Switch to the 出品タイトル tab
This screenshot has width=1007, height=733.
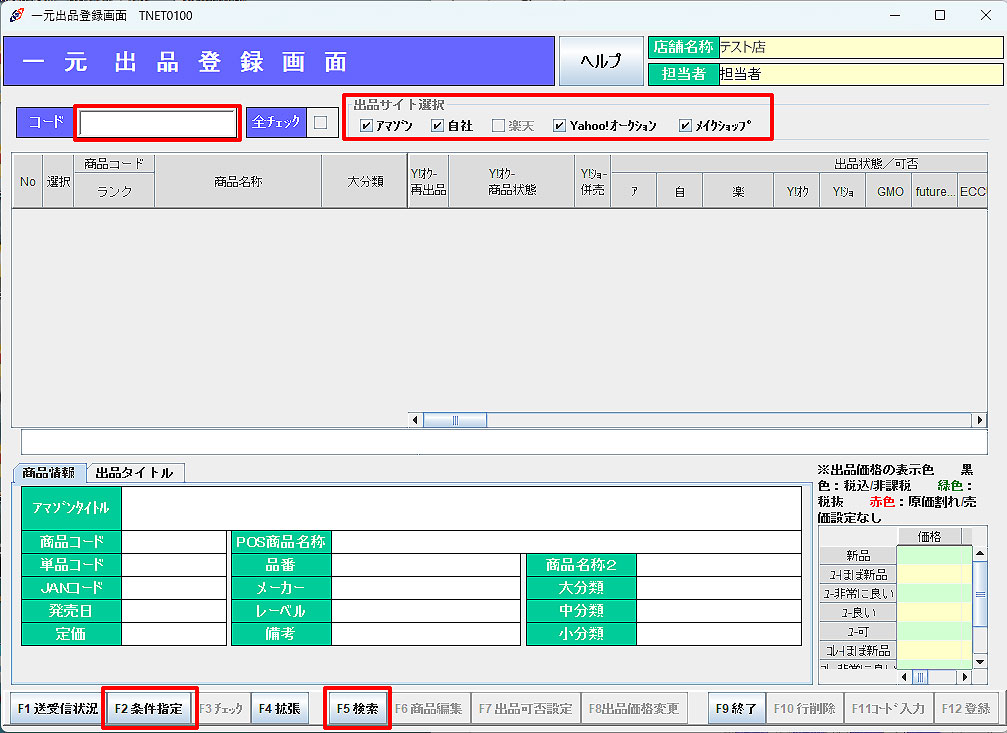tap(134, 473)
